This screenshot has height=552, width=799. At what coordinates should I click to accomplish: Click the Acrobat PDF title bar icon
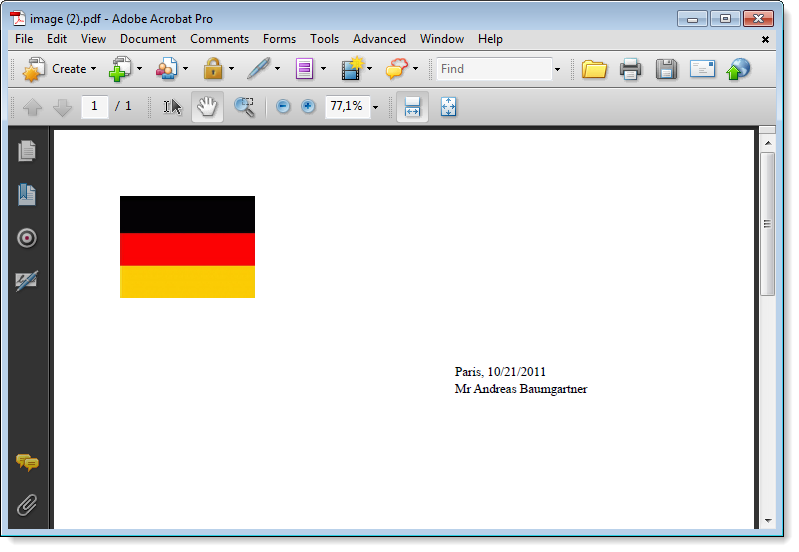[18, 18]
